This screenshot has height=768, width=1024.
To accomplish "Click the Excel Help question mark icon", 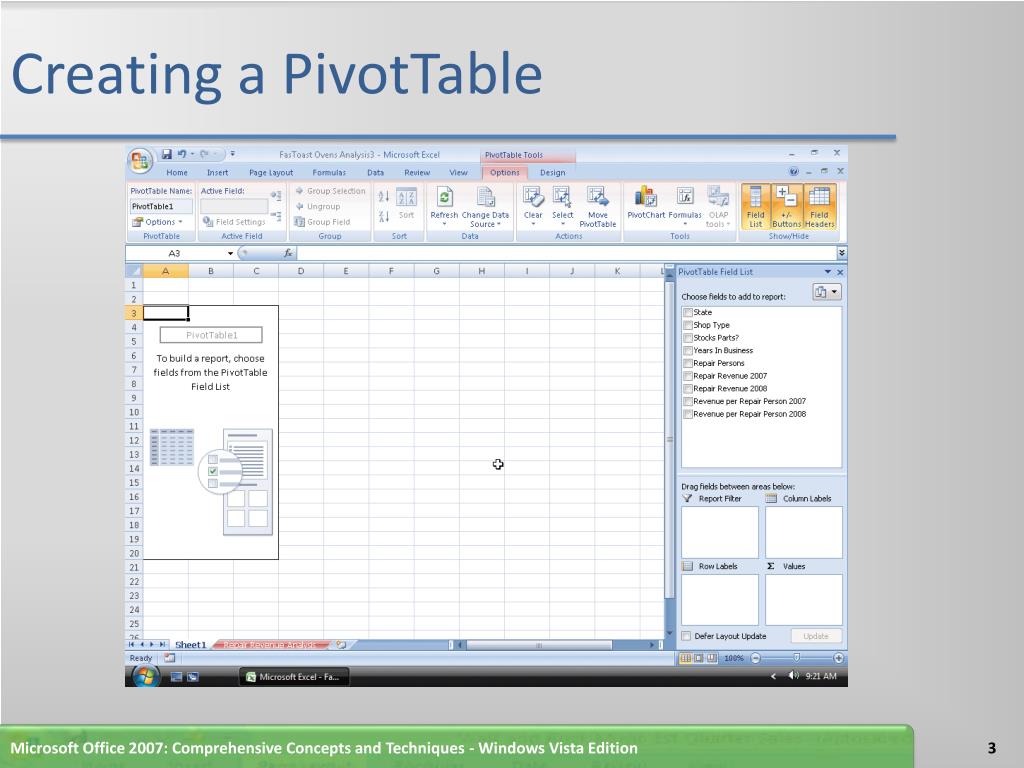I will pyautogui.click(x=793, y=172).
